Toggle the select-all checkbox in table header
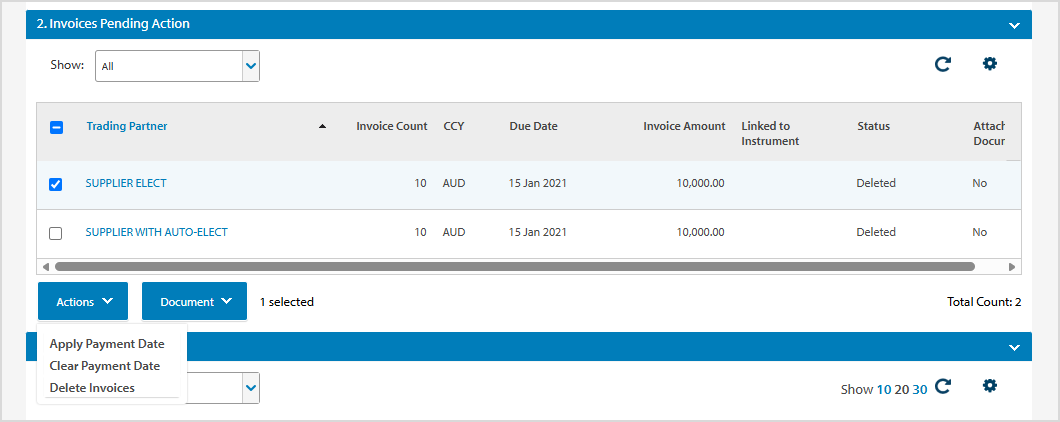 coord(57,127)
